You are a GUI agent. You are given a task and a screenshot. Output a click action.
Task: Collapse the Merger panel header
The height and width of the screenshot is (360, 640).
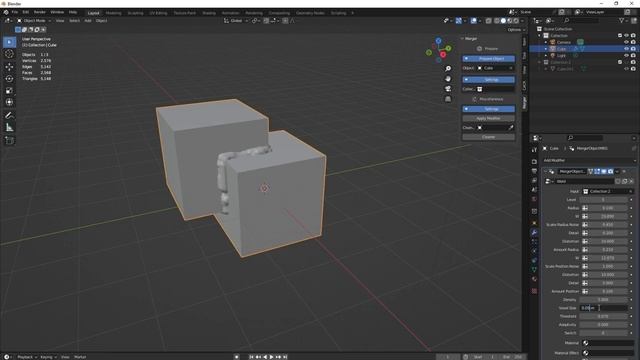point(462,39)
